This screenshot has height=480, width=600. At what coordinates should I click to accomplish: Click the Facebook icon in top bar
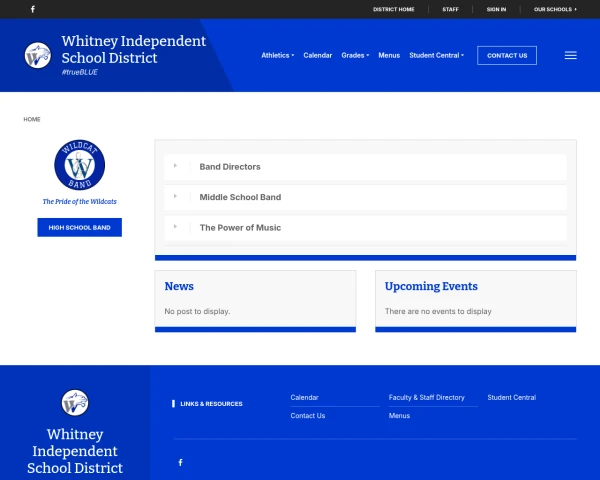coord(32,9)
